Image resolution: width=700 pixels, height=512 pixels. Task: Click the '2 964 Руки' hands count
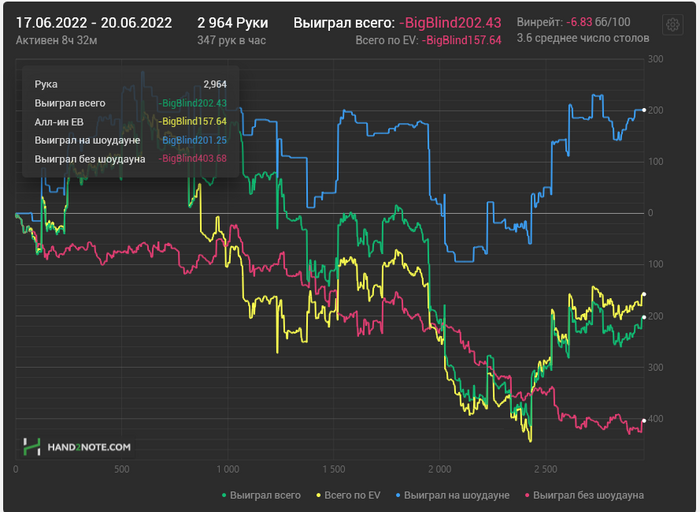[x=233, y=23]
